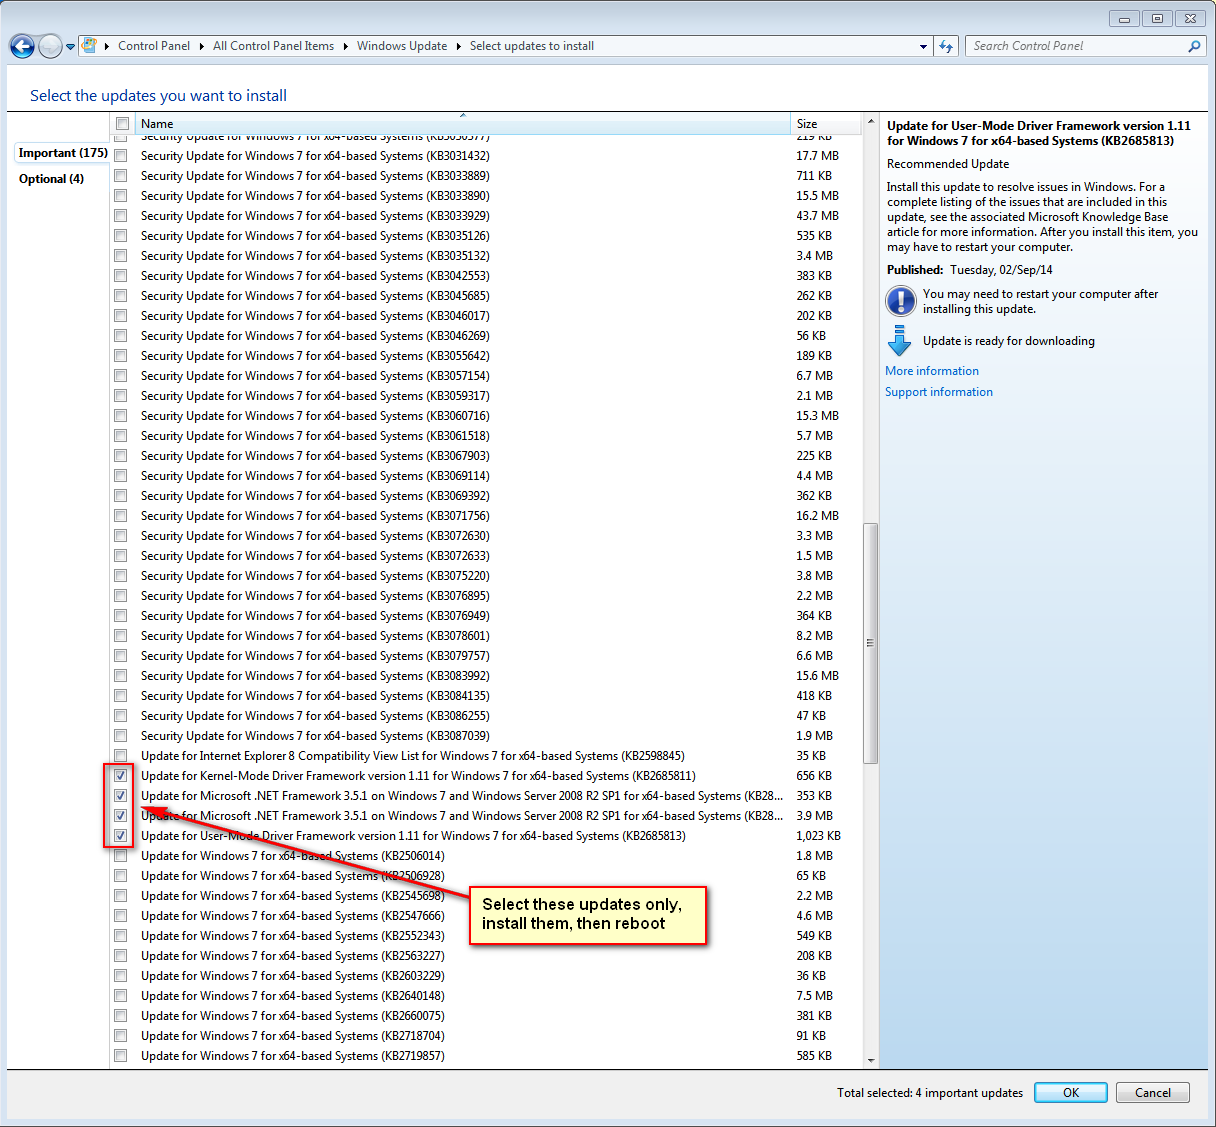Click the vertical scrollbar thumb
This screenshot has height=1127, width=1216.
point(870,643)
